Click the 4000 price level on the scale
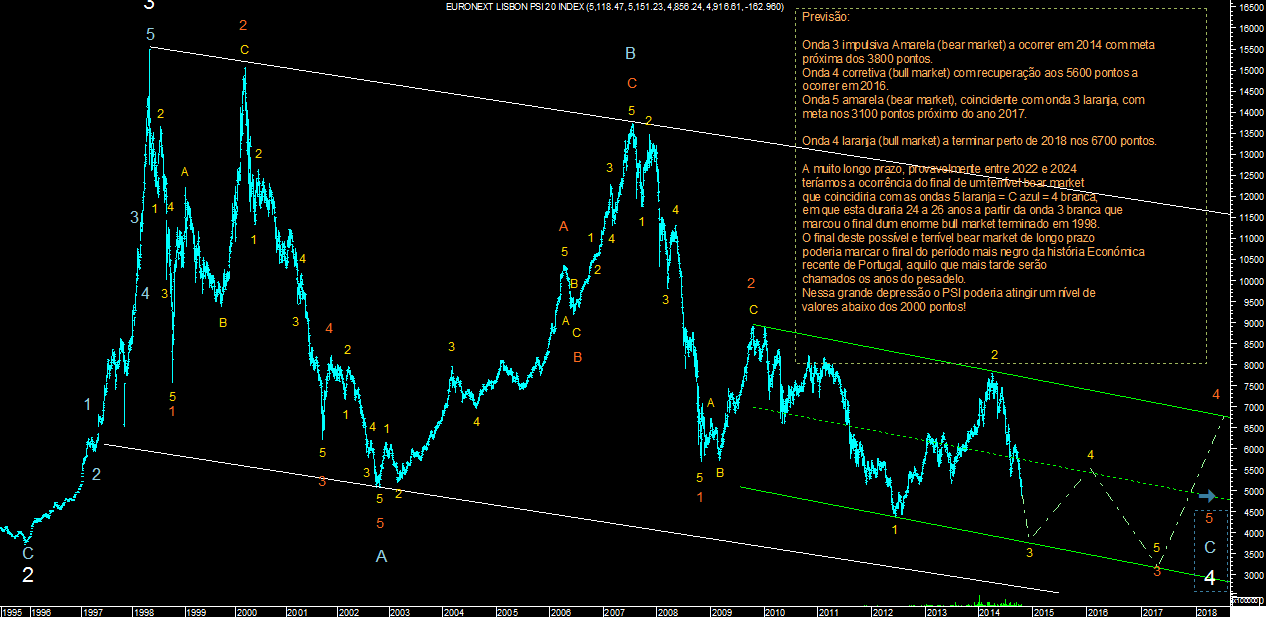 coord(1252,534)
